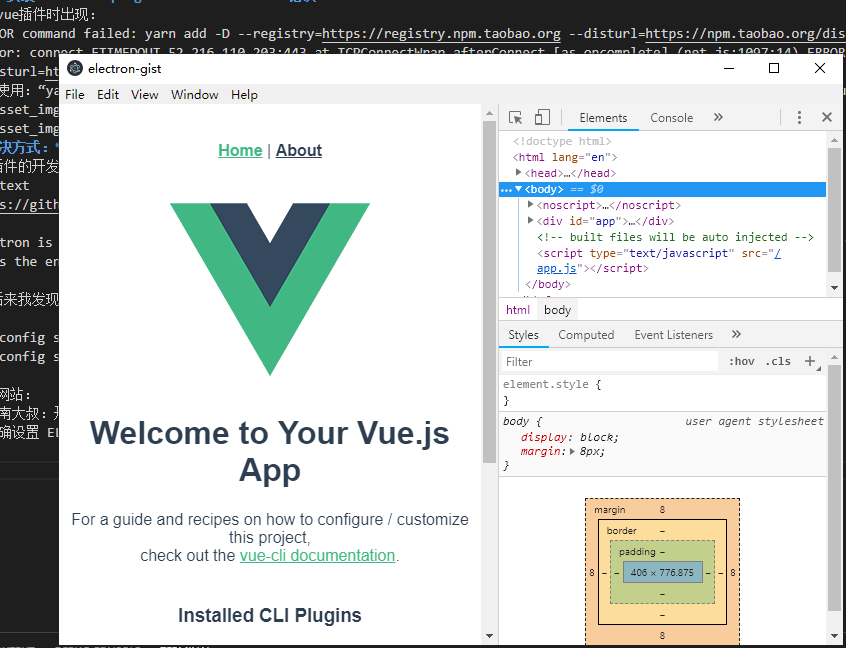
Task: Close the DevTools panel
Action: pyautogui.click(x=827, y=117)
